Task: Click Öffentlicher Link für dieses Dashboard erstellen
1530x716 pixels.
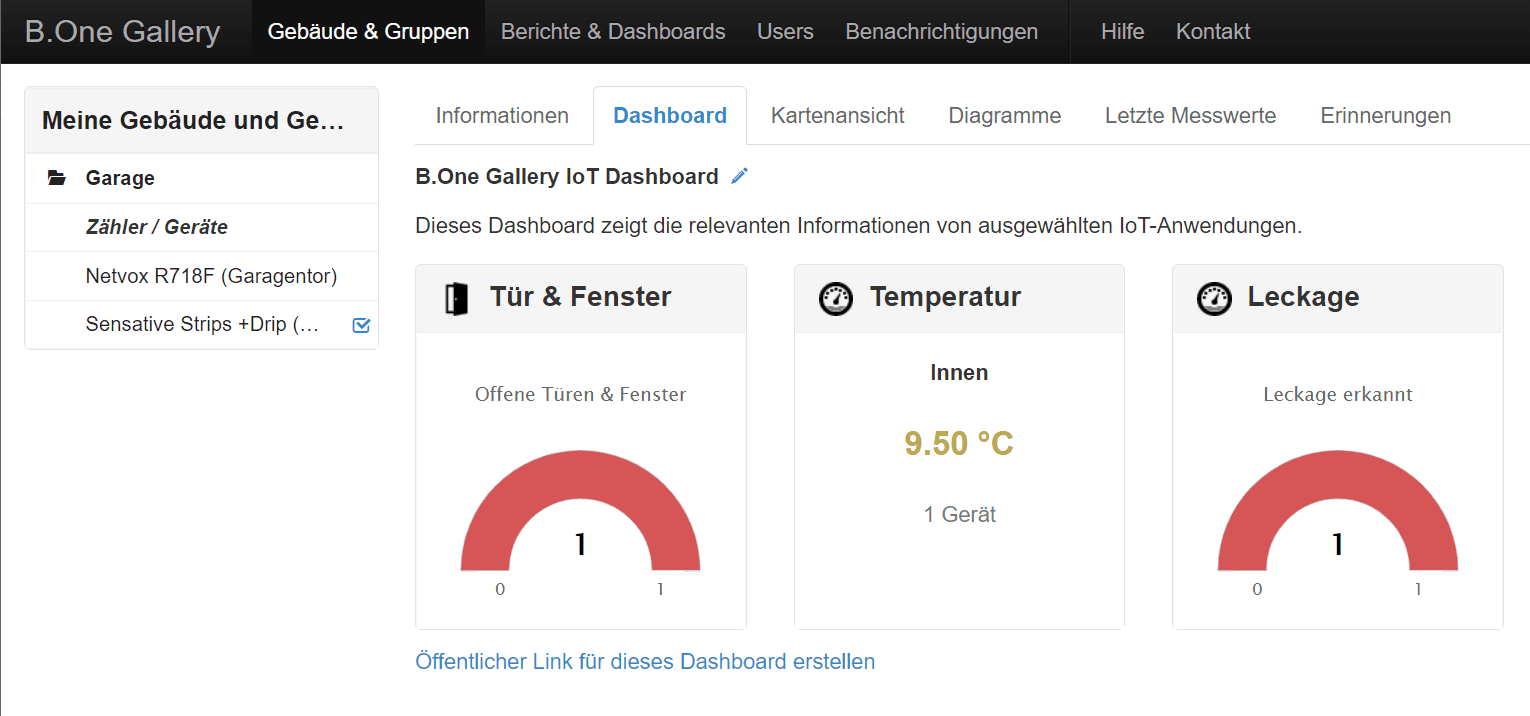Action: (645, 661)
